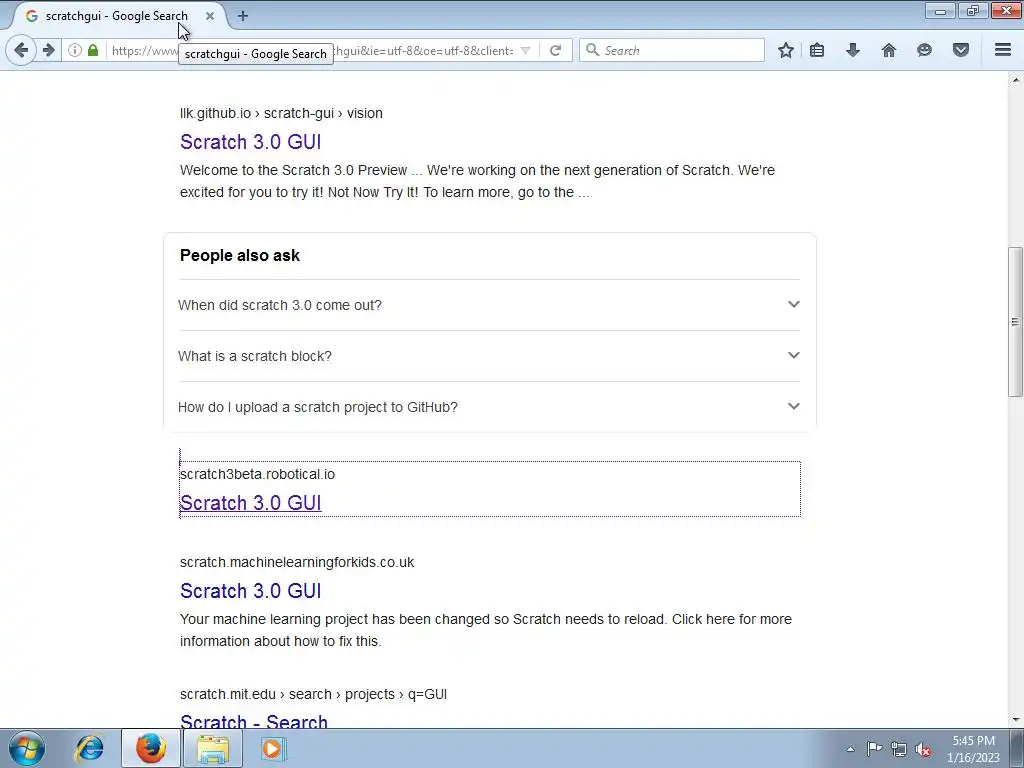The width and height of the screenshot is (1024, 768).
Task: Click the green secure padlock icon
Action: tap(93, 50)
